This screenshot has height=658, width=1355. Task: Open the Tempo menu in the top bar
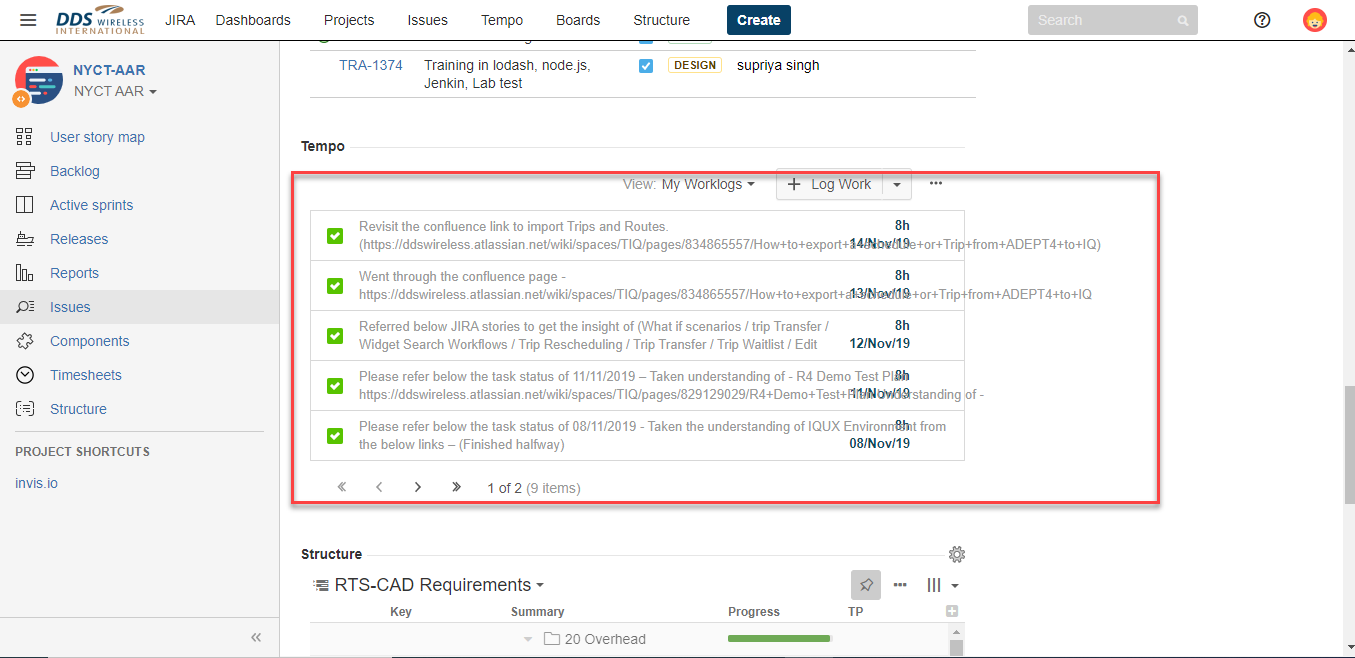(x=502, y=20)
